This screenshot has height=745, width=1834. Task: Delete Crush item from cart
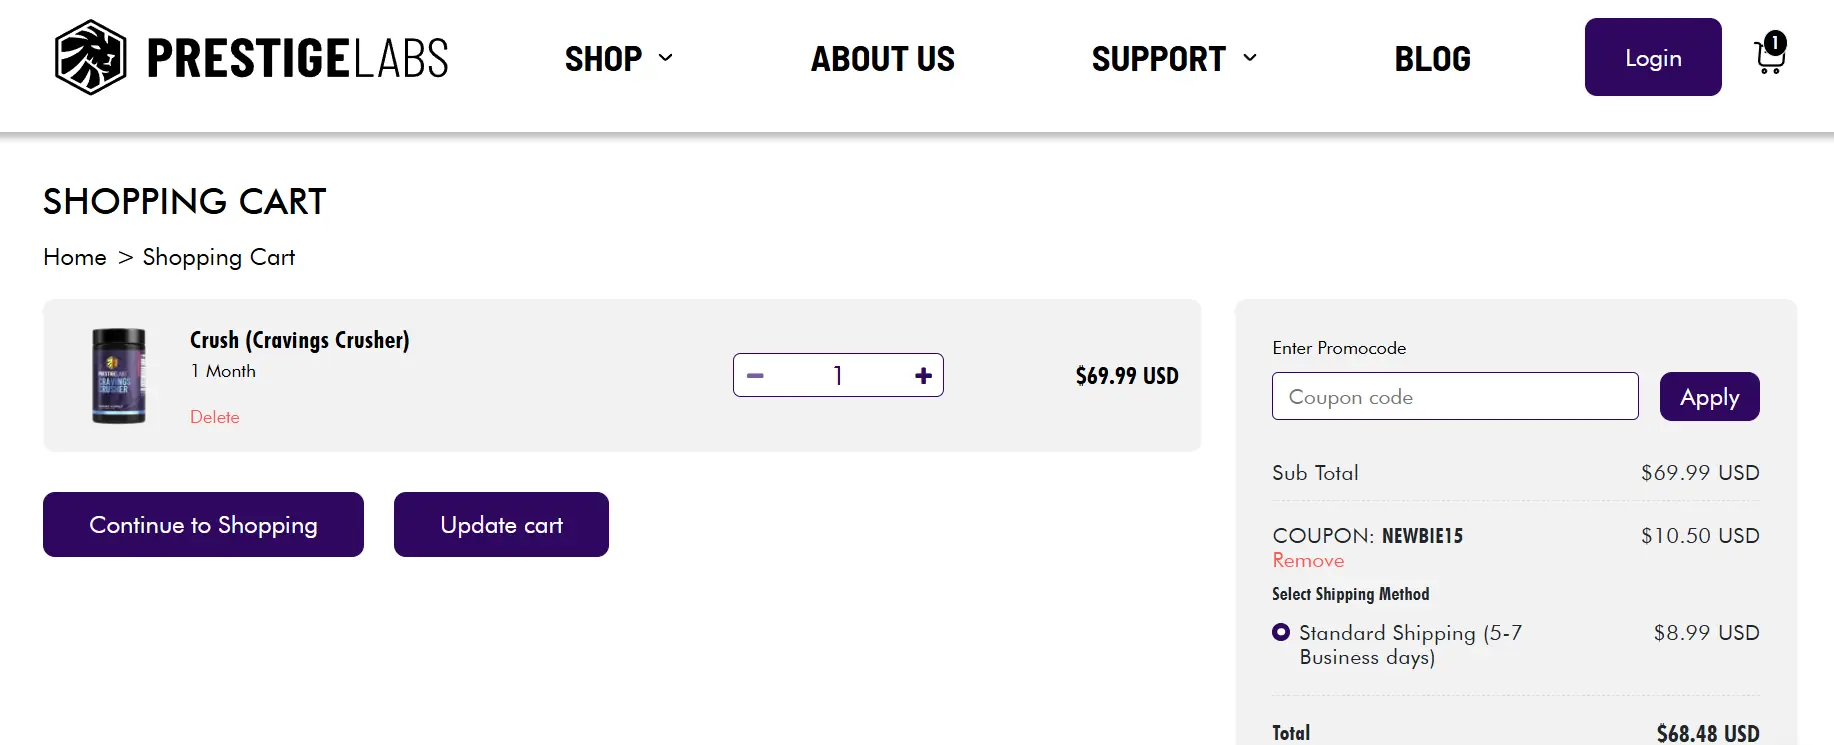point(215,417)
